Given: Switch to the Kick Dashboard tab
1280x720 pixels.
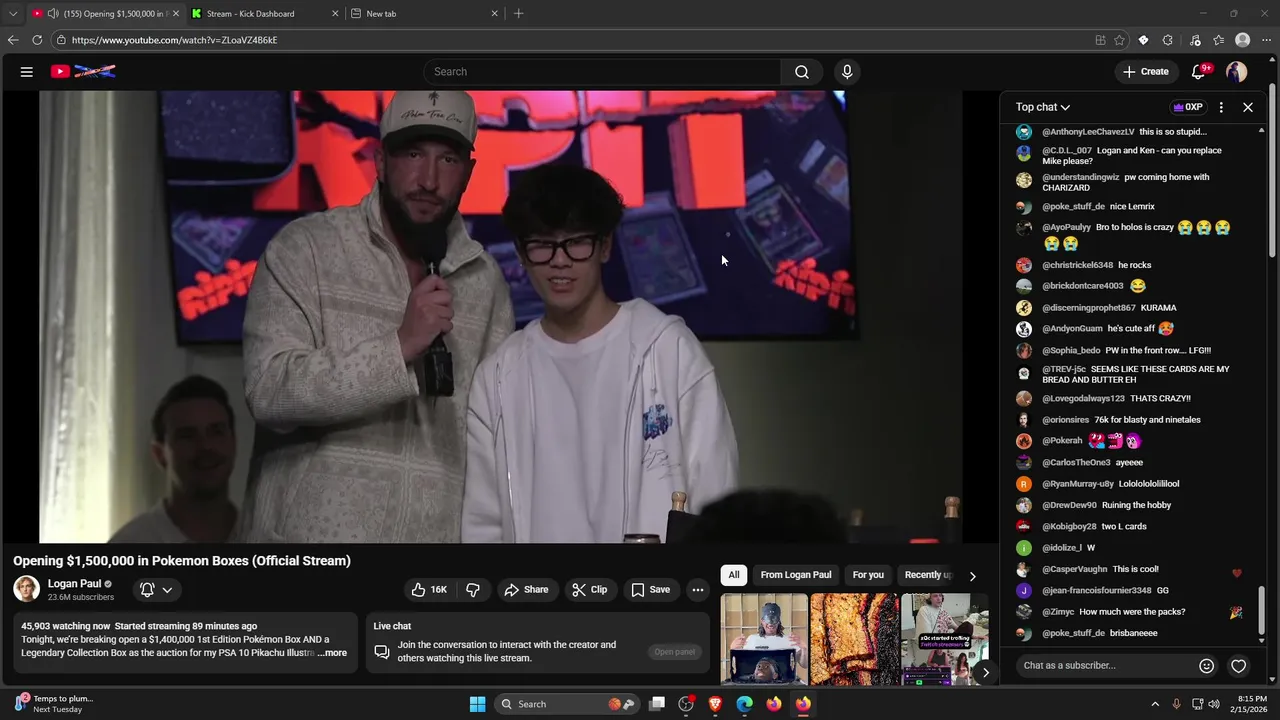Looking at the screenshot, I should pos(262,14).
